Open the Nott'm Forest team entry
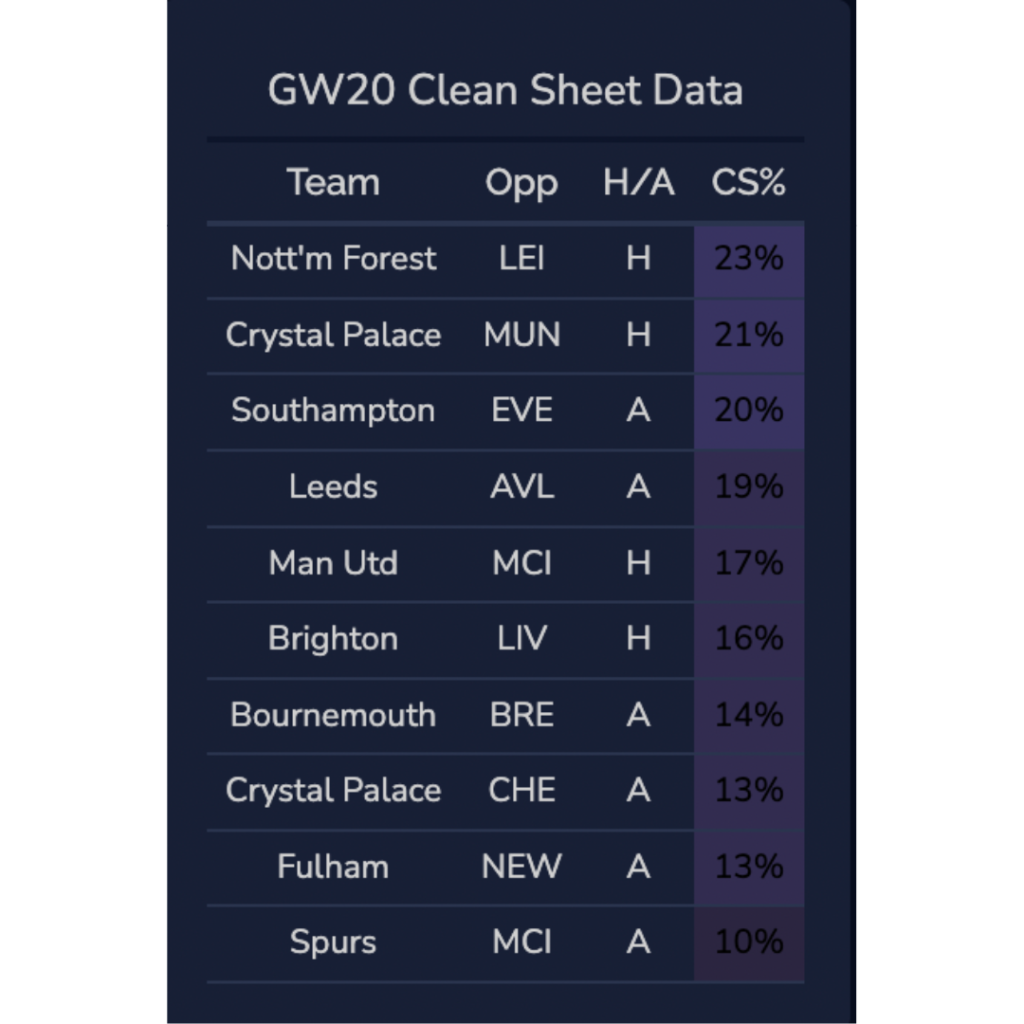 (333, 258)
